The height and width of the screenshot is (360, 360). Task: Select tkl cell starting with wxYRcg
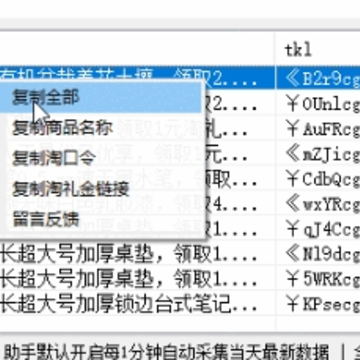pos(318,205)
